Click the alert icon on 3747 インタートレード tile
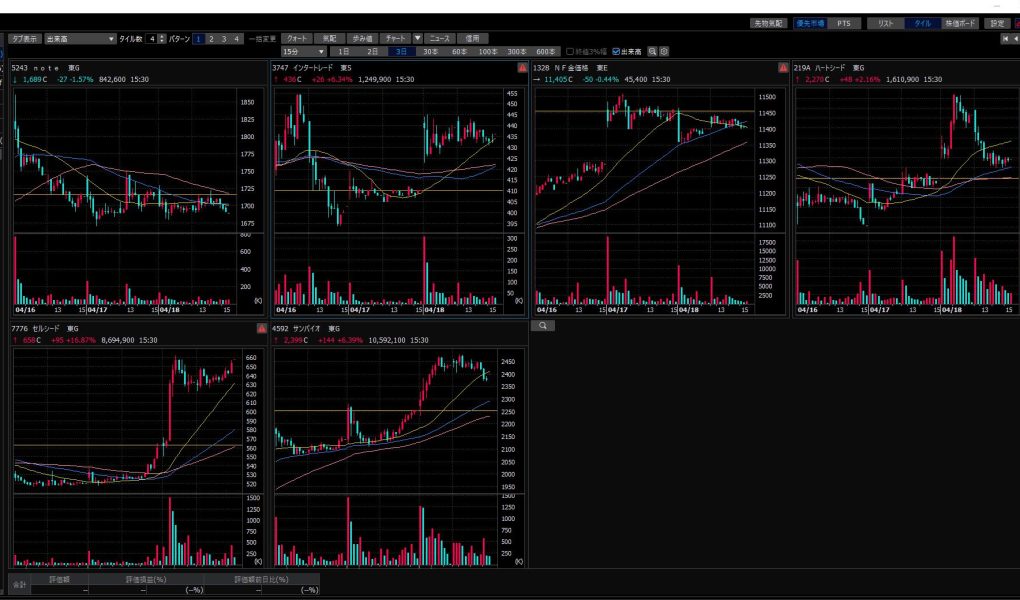Screen dimensions: 1020x600 click(x=523, y=68)
